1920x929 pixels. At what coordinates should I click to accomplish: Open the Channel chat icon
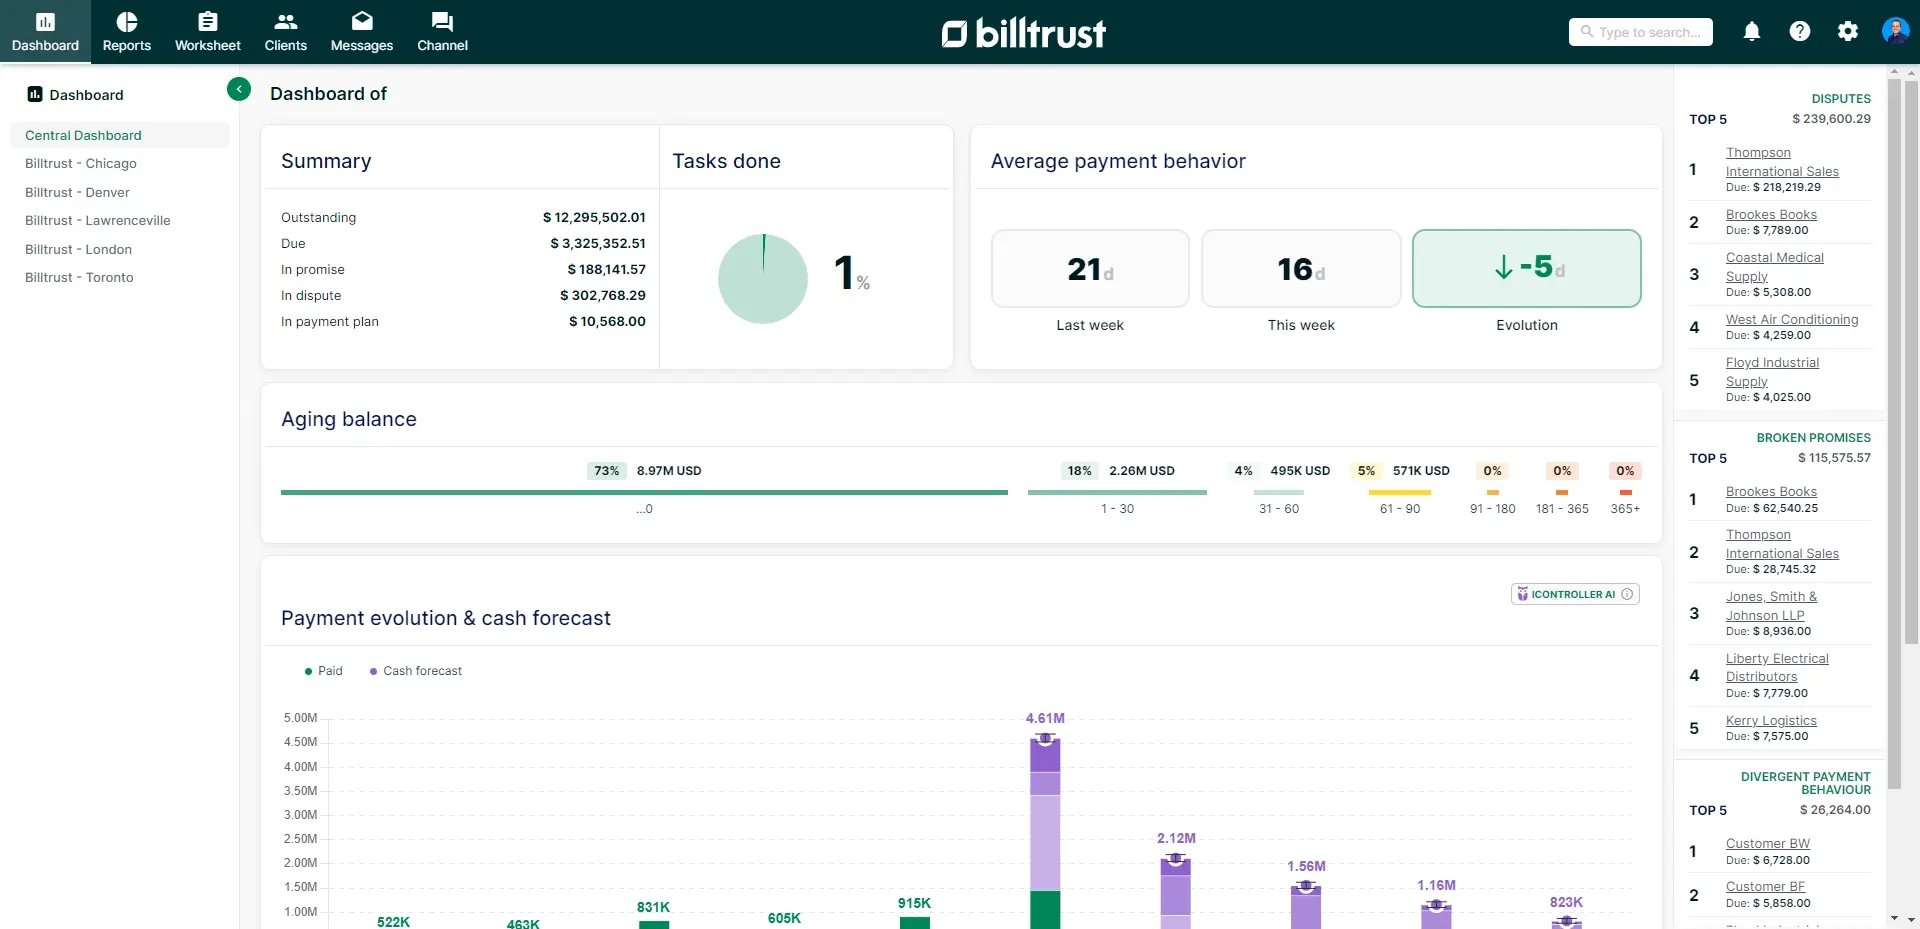pos(442,22)
